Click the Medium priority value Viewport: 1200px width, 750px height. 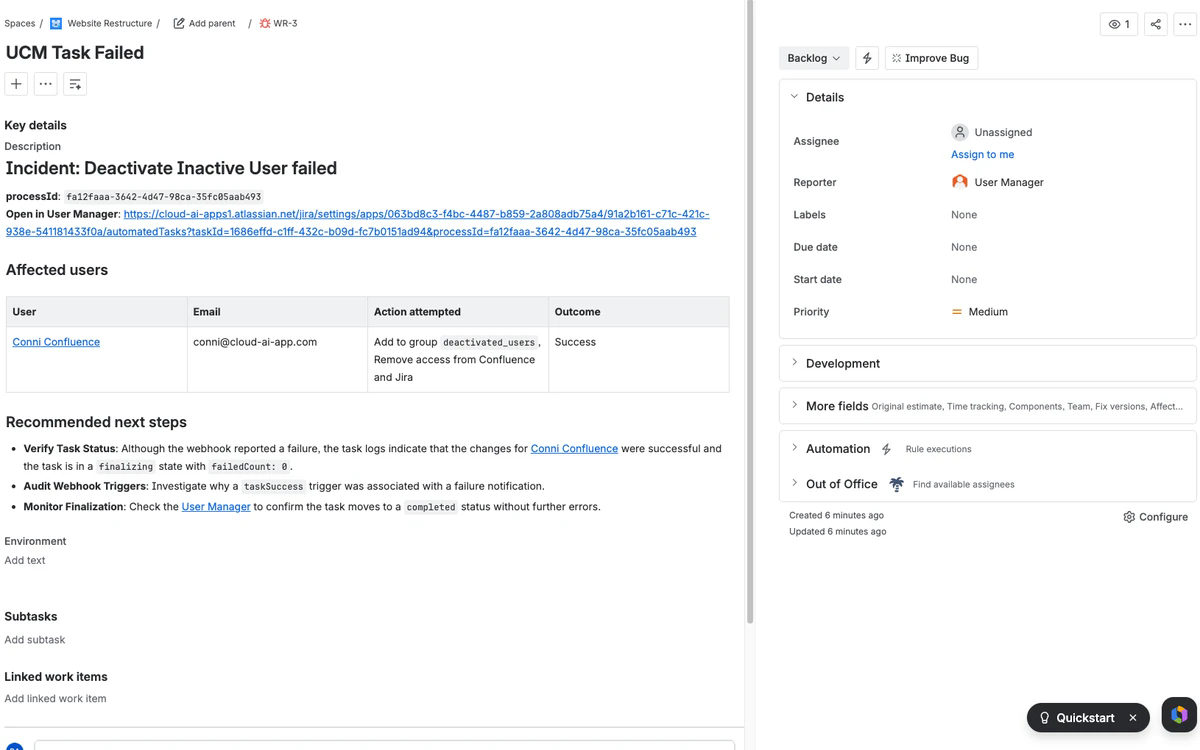(x=988, y=312)
